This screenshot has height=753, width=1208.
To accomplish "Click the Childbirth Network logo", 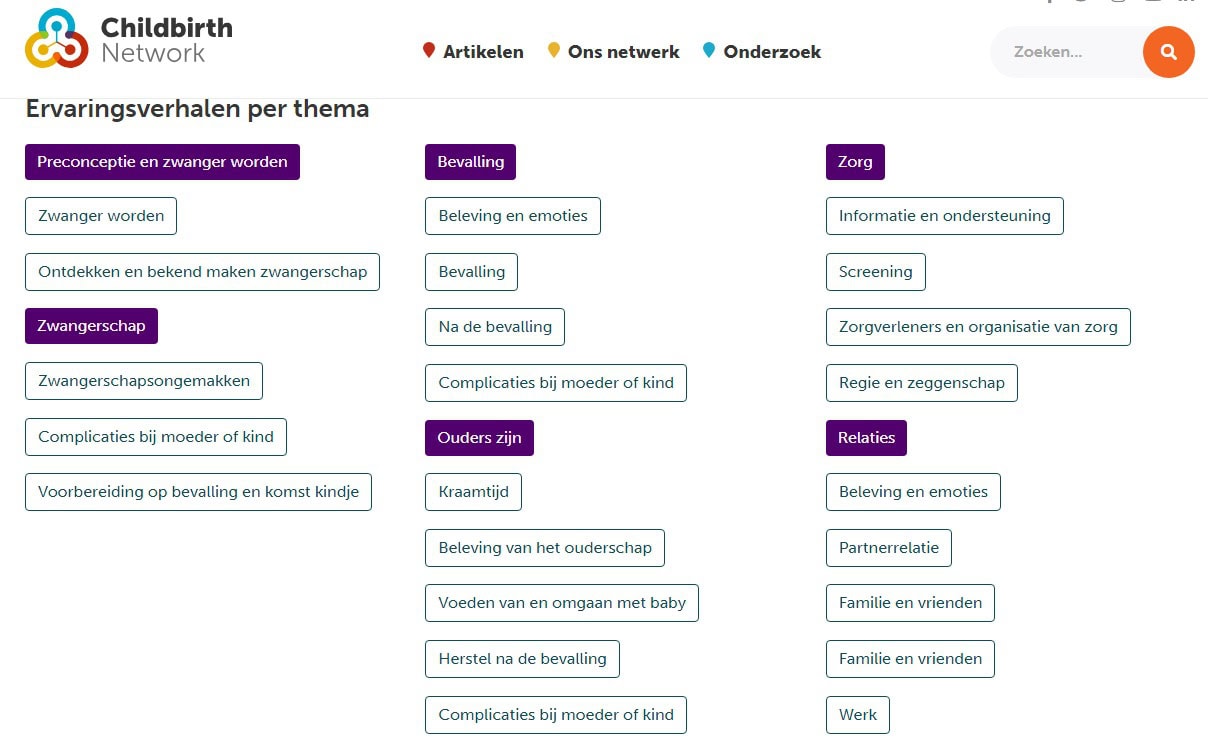I will tap(129, 40).
